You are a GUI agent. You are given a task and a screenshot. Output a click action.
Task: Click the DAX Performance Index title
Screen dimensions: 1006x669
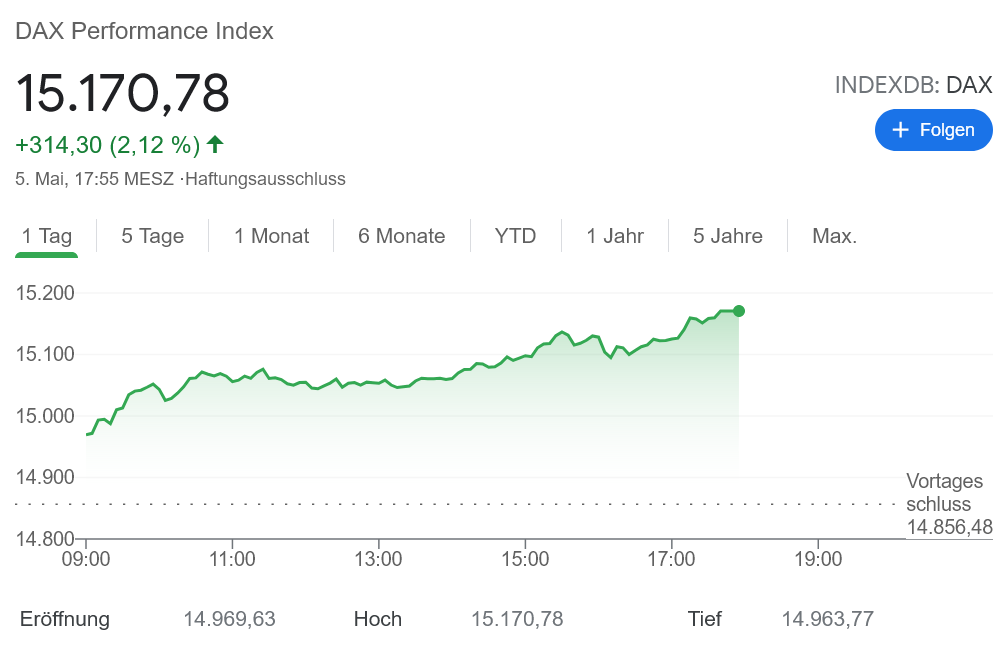pos(144,31)
